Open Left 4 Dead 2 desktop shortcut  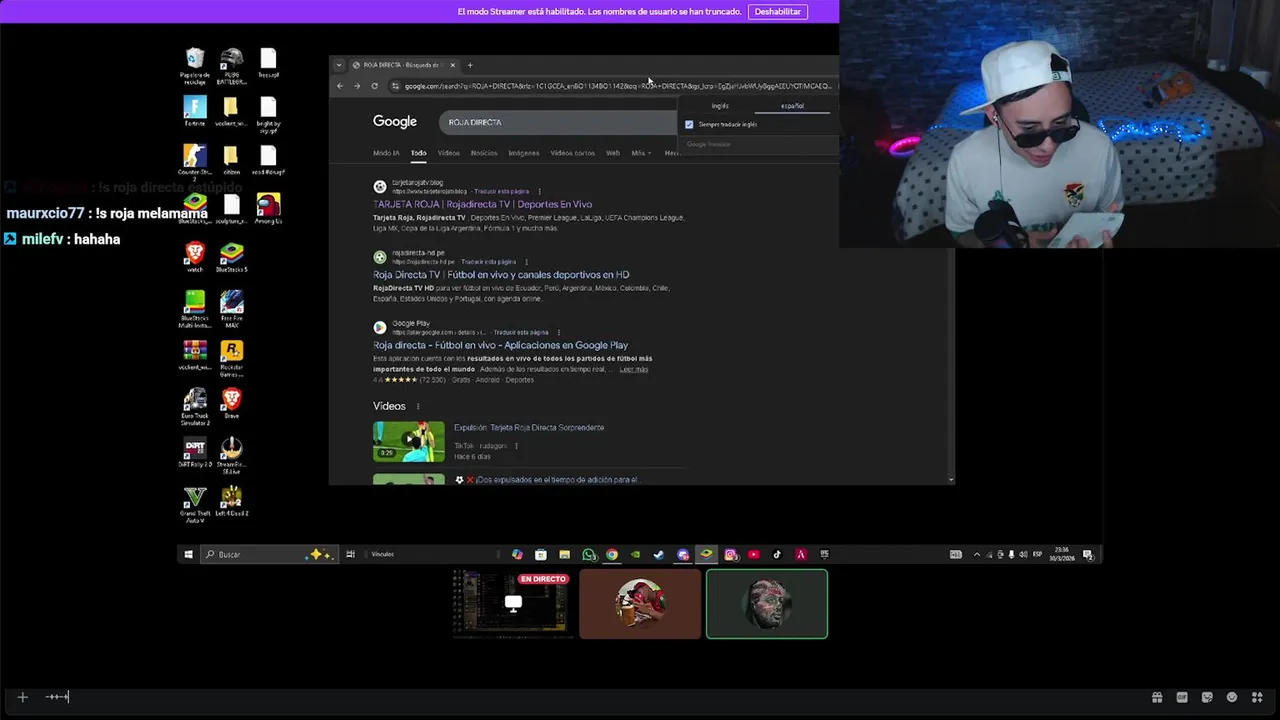coord(232,501)
